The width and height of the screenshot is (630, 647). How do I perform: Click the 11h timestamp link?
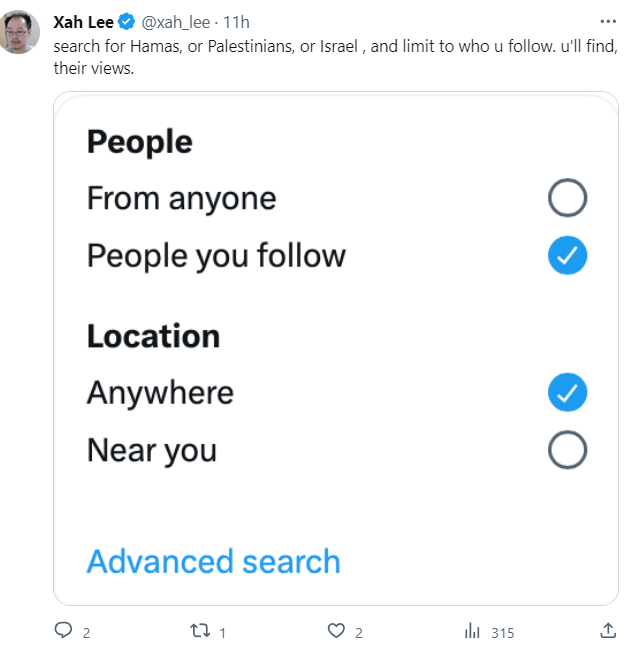pyautogui.click(x=236, y=22)
